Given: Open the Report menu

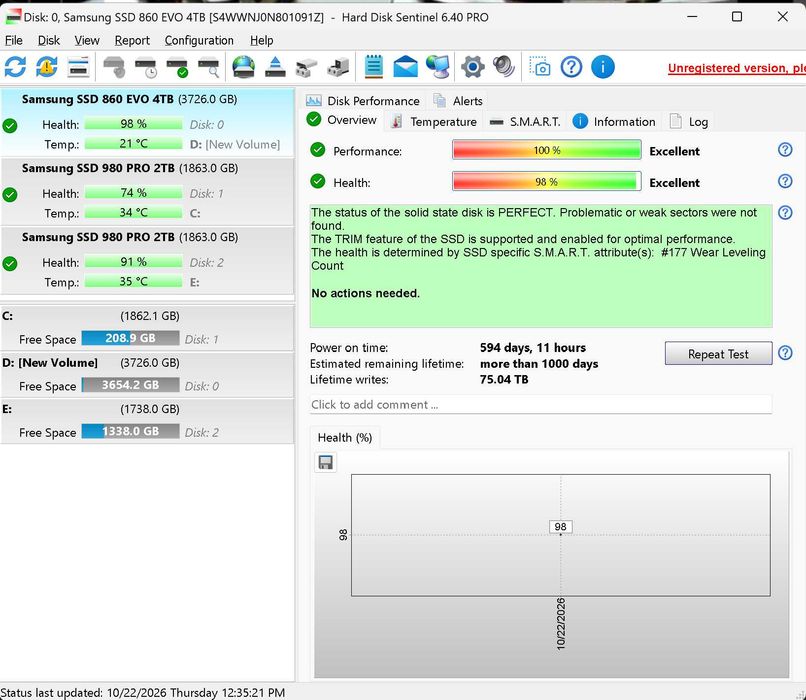Looking at the screenshot, I should (132, 40).
